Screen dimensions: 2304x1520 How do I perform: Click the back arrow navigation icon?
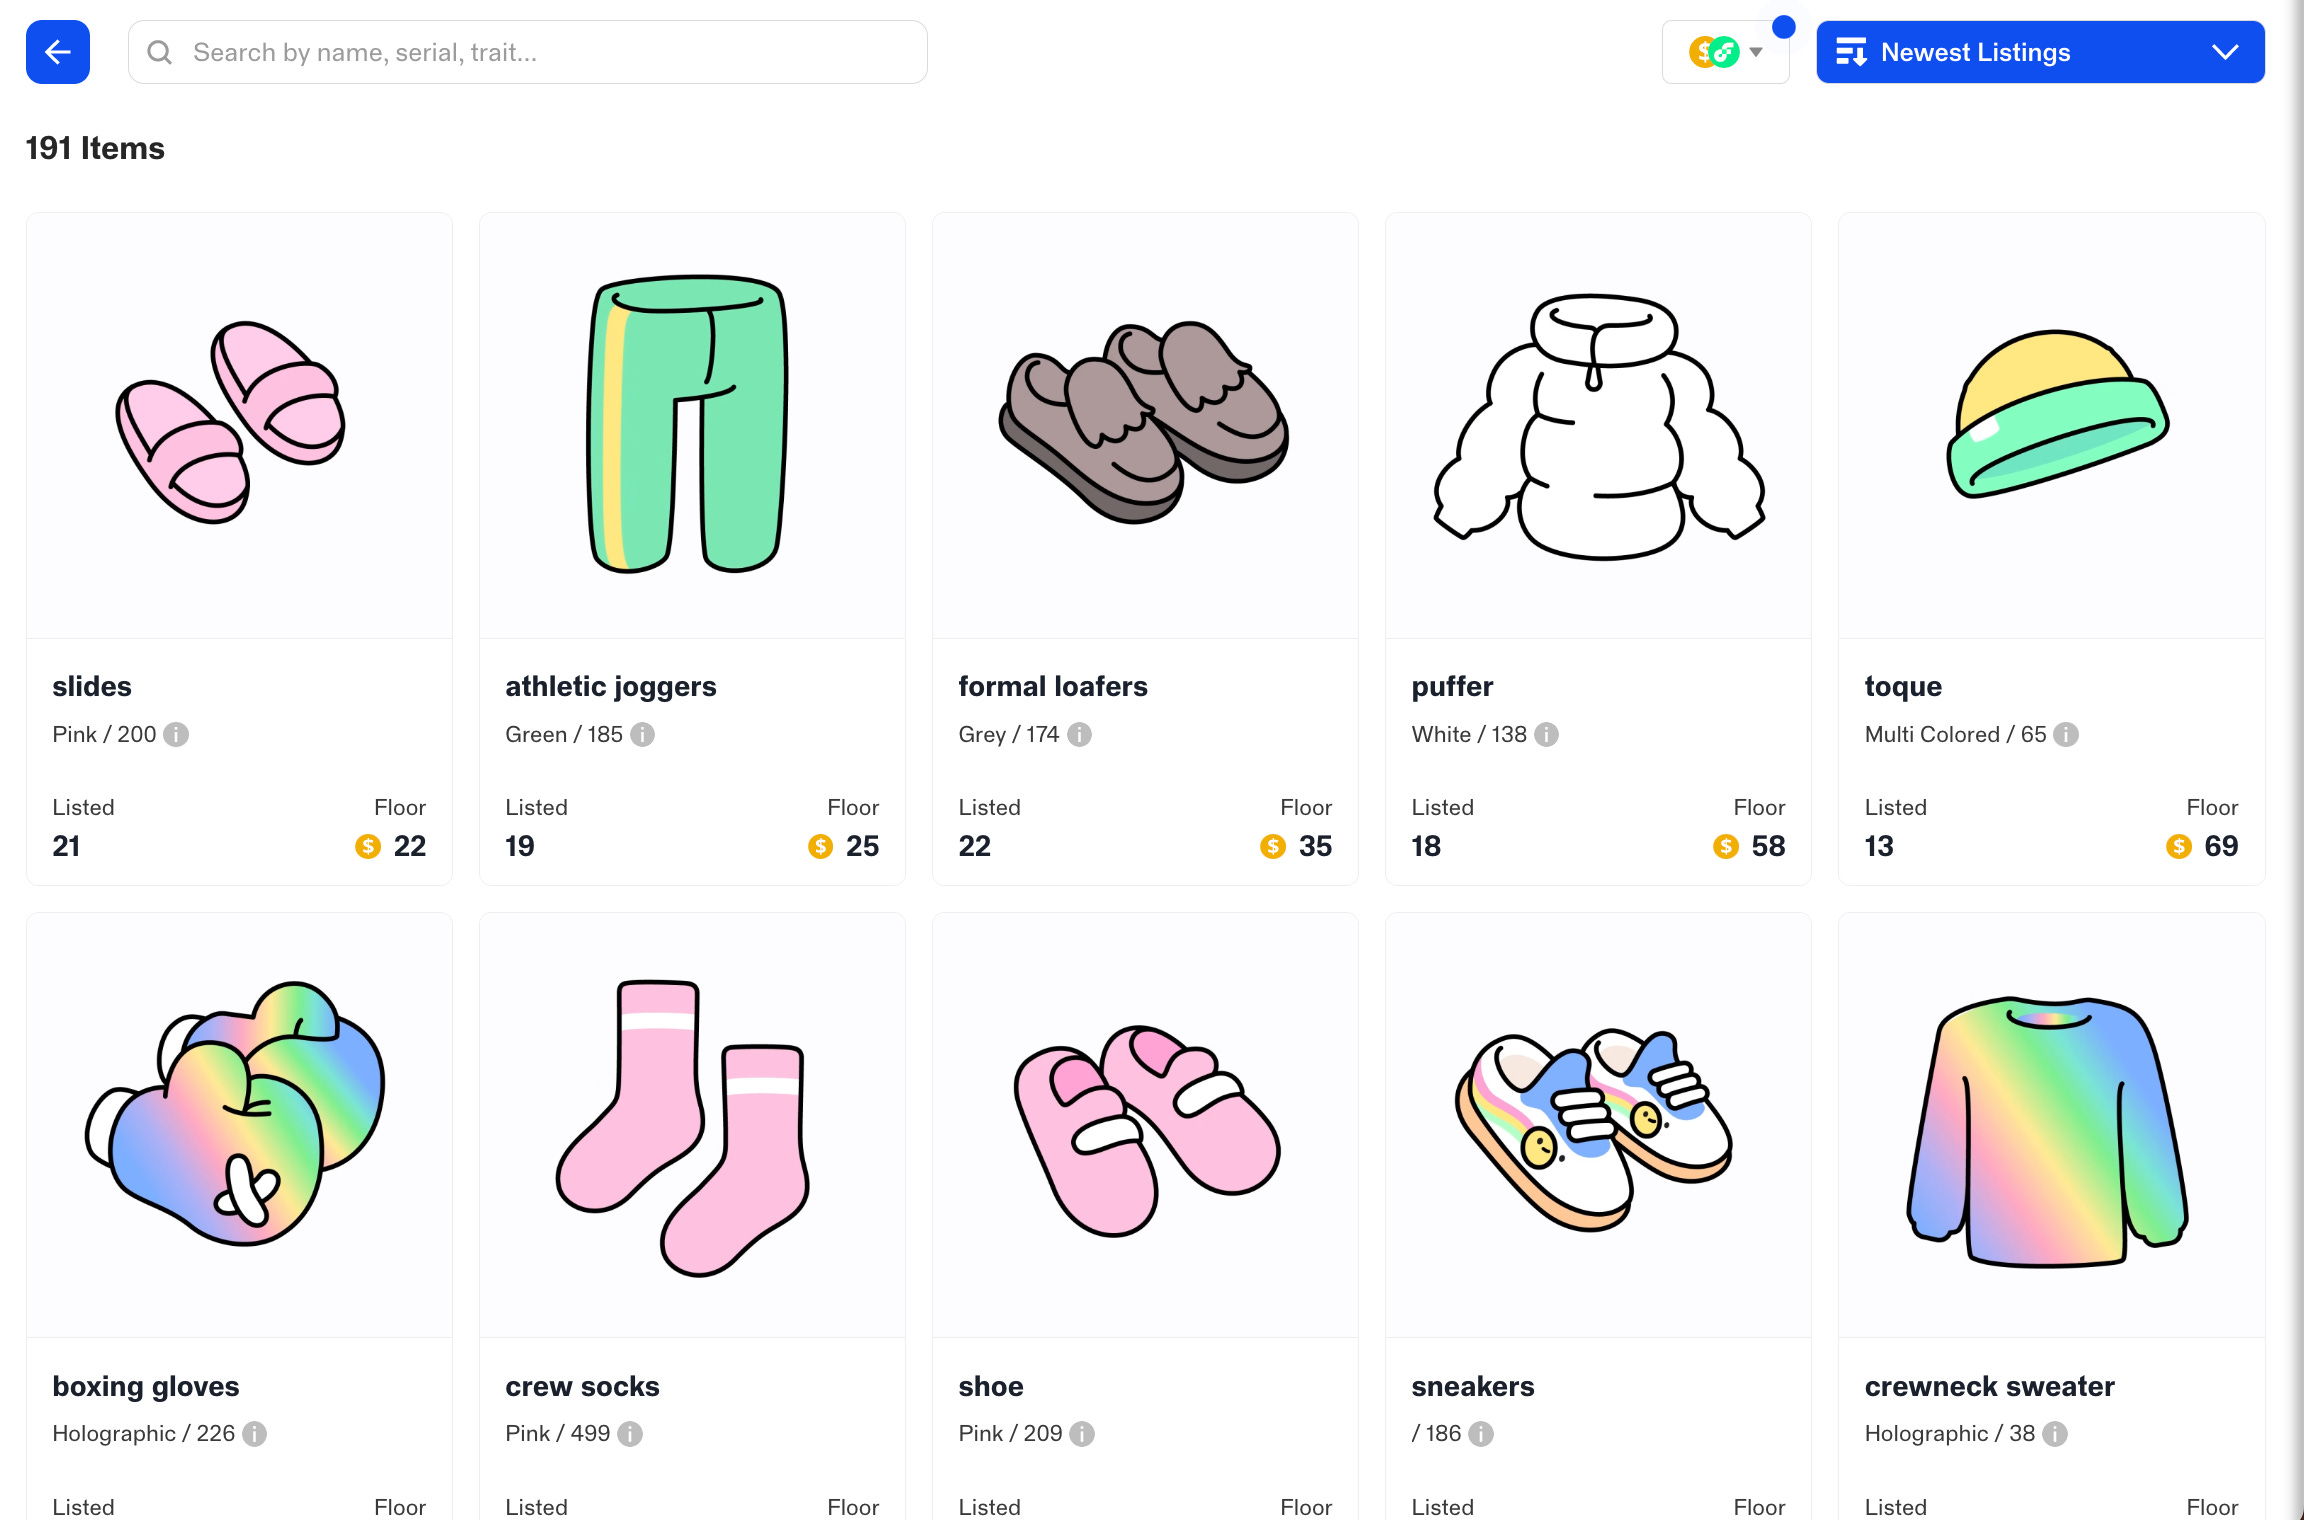57,51
